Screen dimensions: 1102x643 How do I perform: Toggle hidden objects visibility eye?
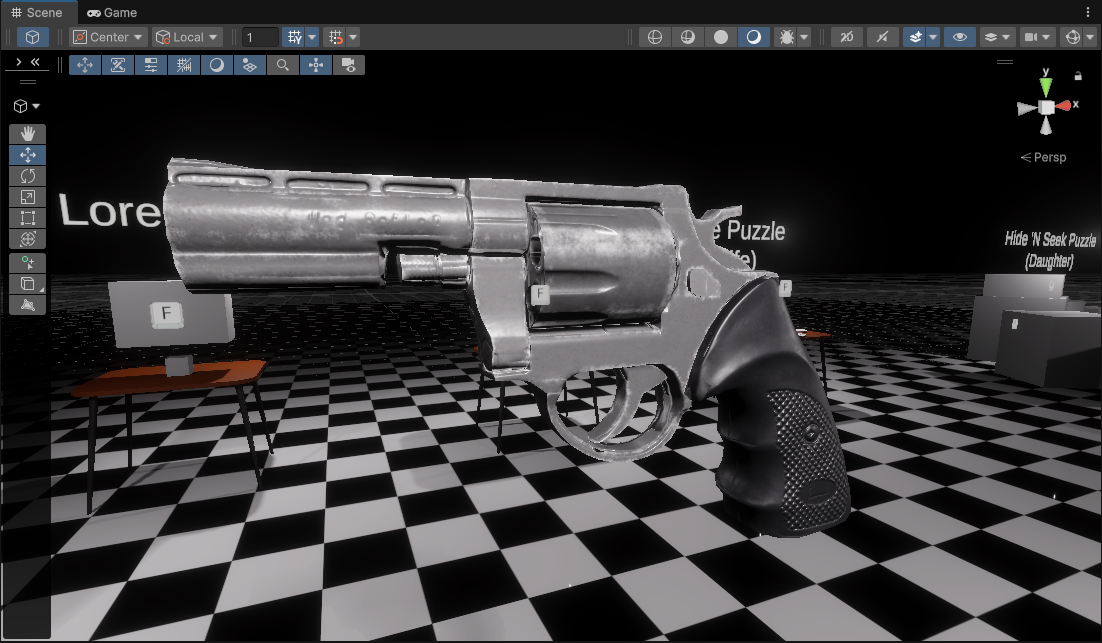tap(959, 37)
